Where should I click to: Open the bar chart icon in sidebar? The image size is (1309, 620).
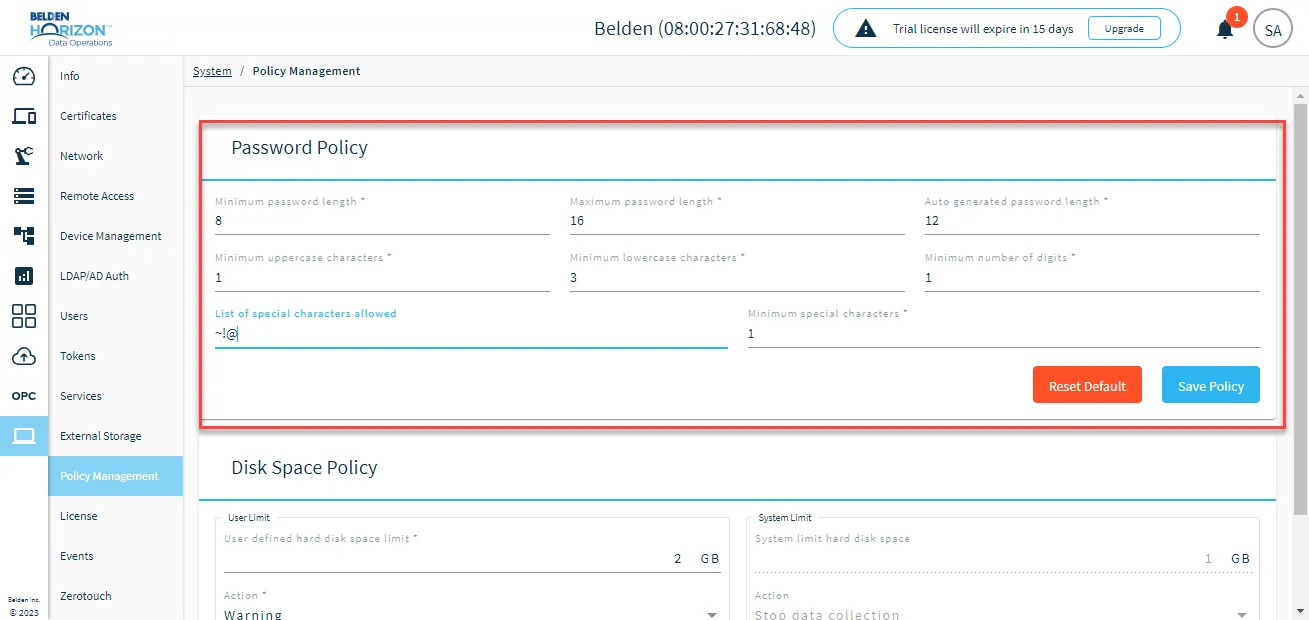click(24, 276)
